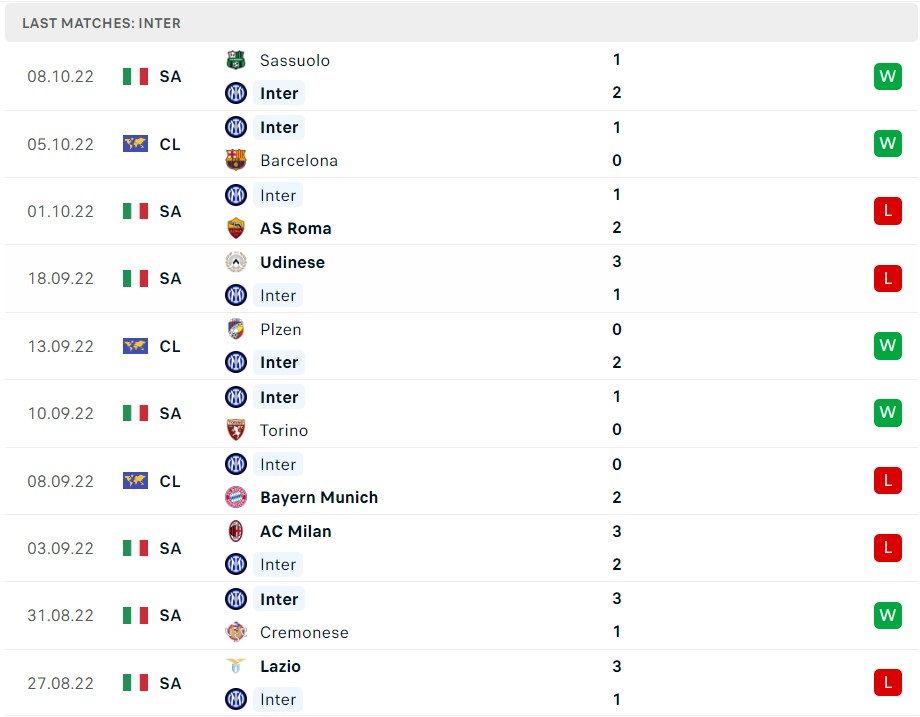Click the Plzen team logo

[236, 329]
